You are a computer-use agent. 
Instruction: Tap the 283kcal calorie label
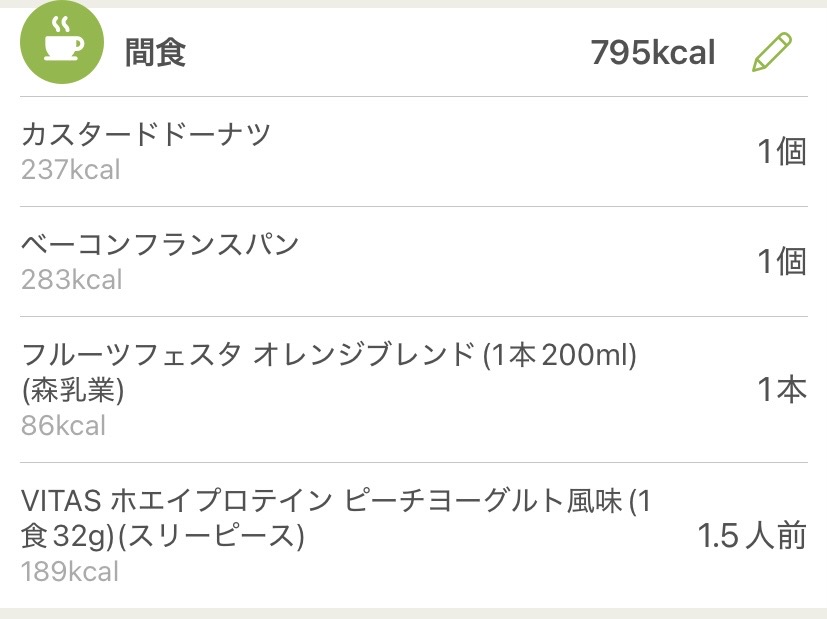point(71,279)
